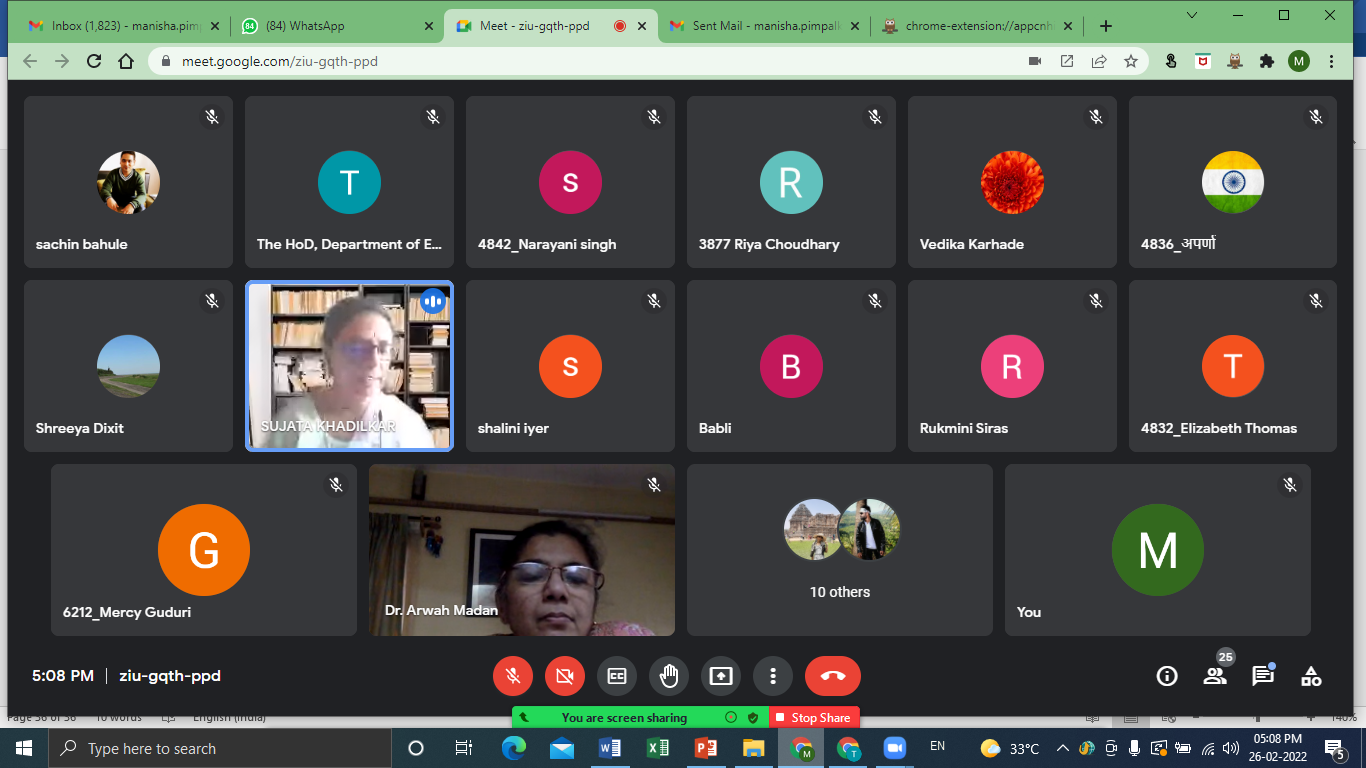This screenshot has height=768, width=1366.
Task: Click Stop Share button
Action: pyautogui.click(x=814, y=717)
